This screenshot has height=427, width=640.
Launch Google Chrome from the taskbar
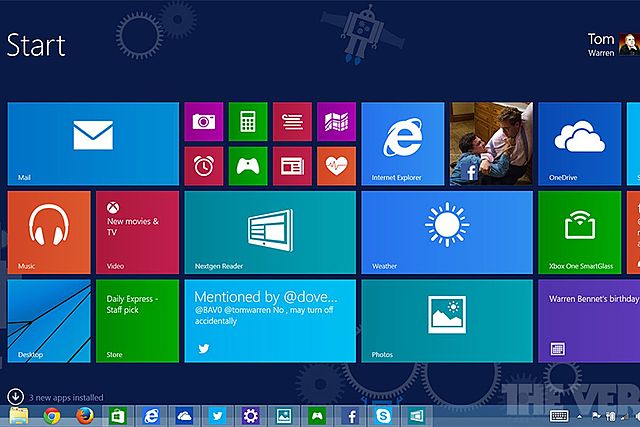[52, 416]
